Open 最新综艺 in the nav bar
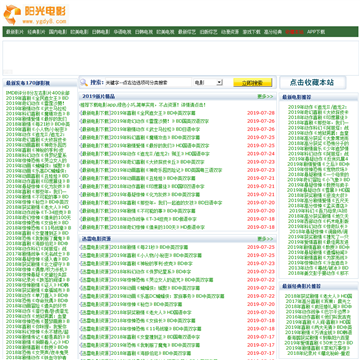The image size is (360, 360). click(x=187, y=32)
